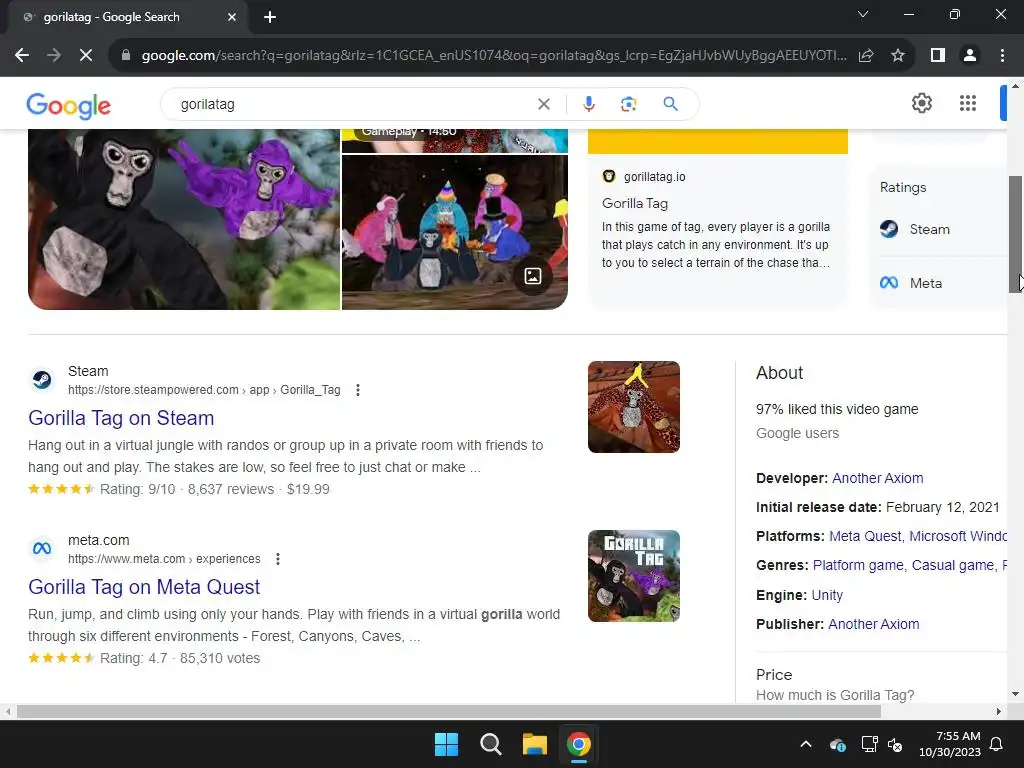Stop page loading with the X button
1024x768 pixels.
tap(86, 56)
